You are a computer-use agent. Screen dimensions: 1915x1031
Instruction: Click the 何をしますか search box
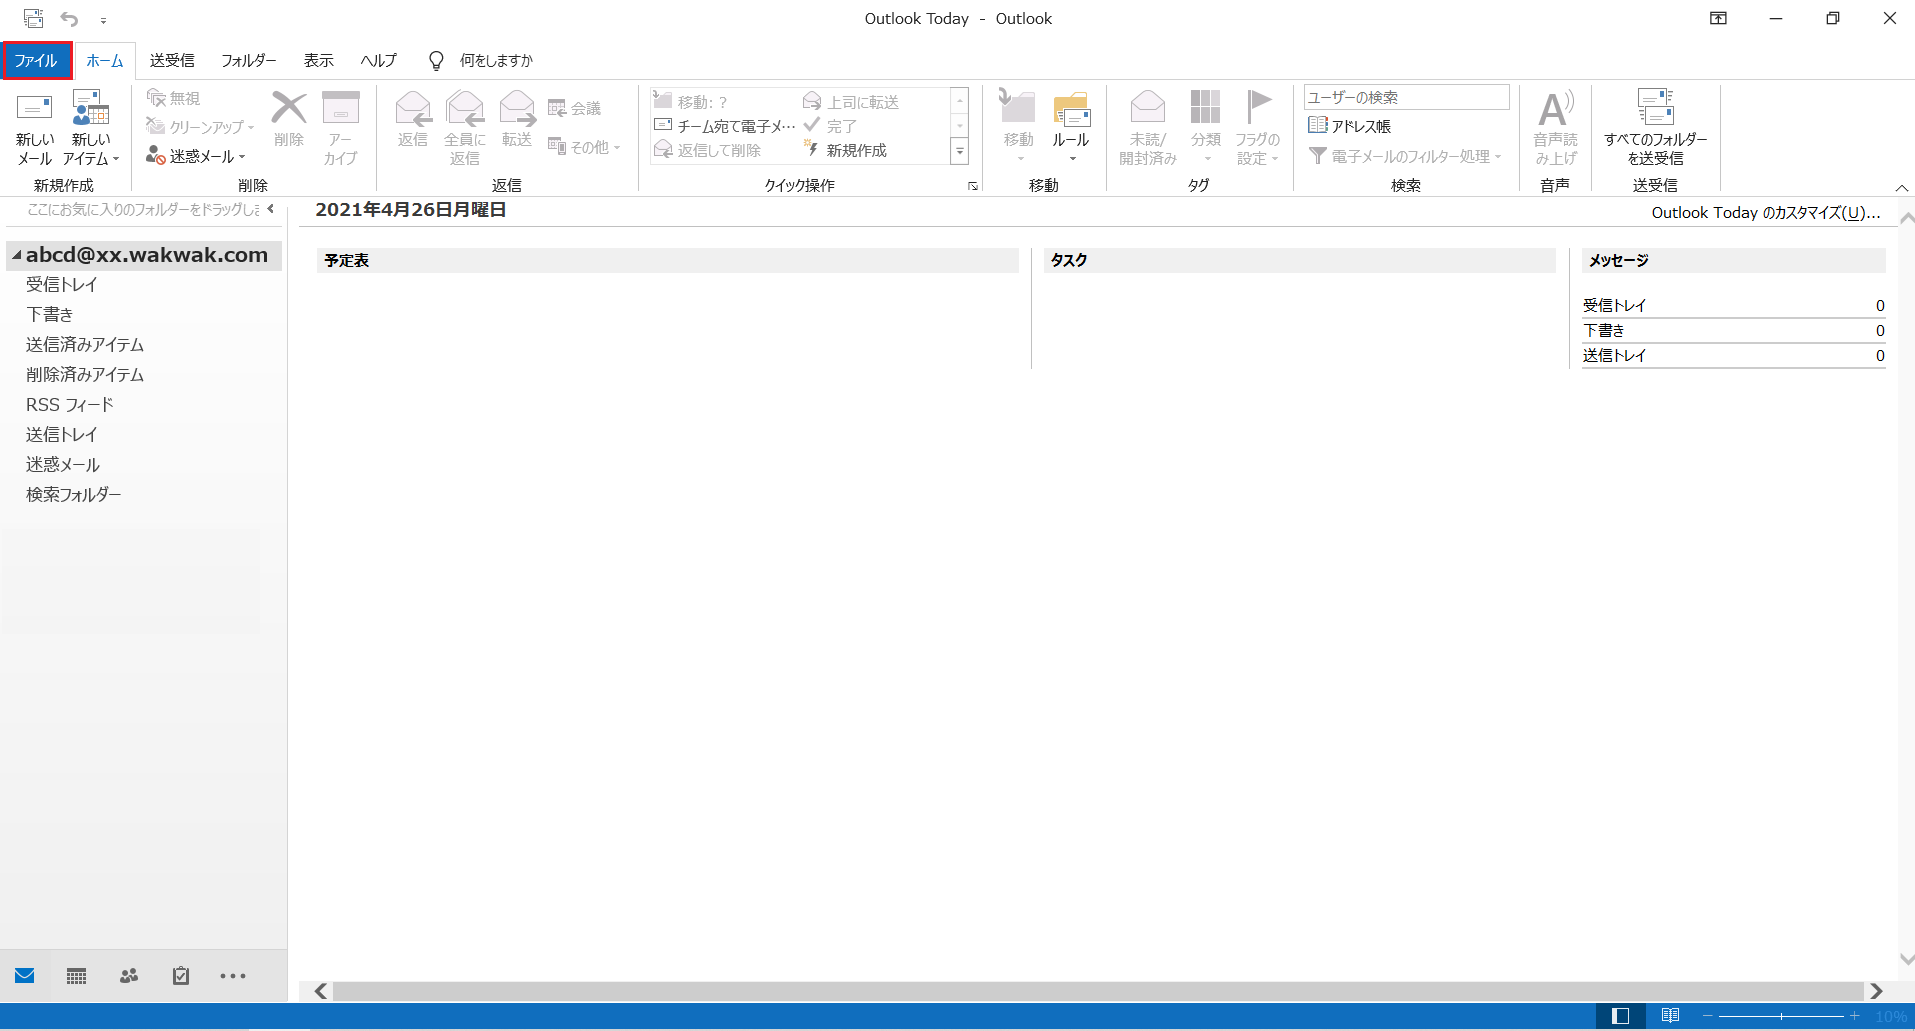point(496,60)
